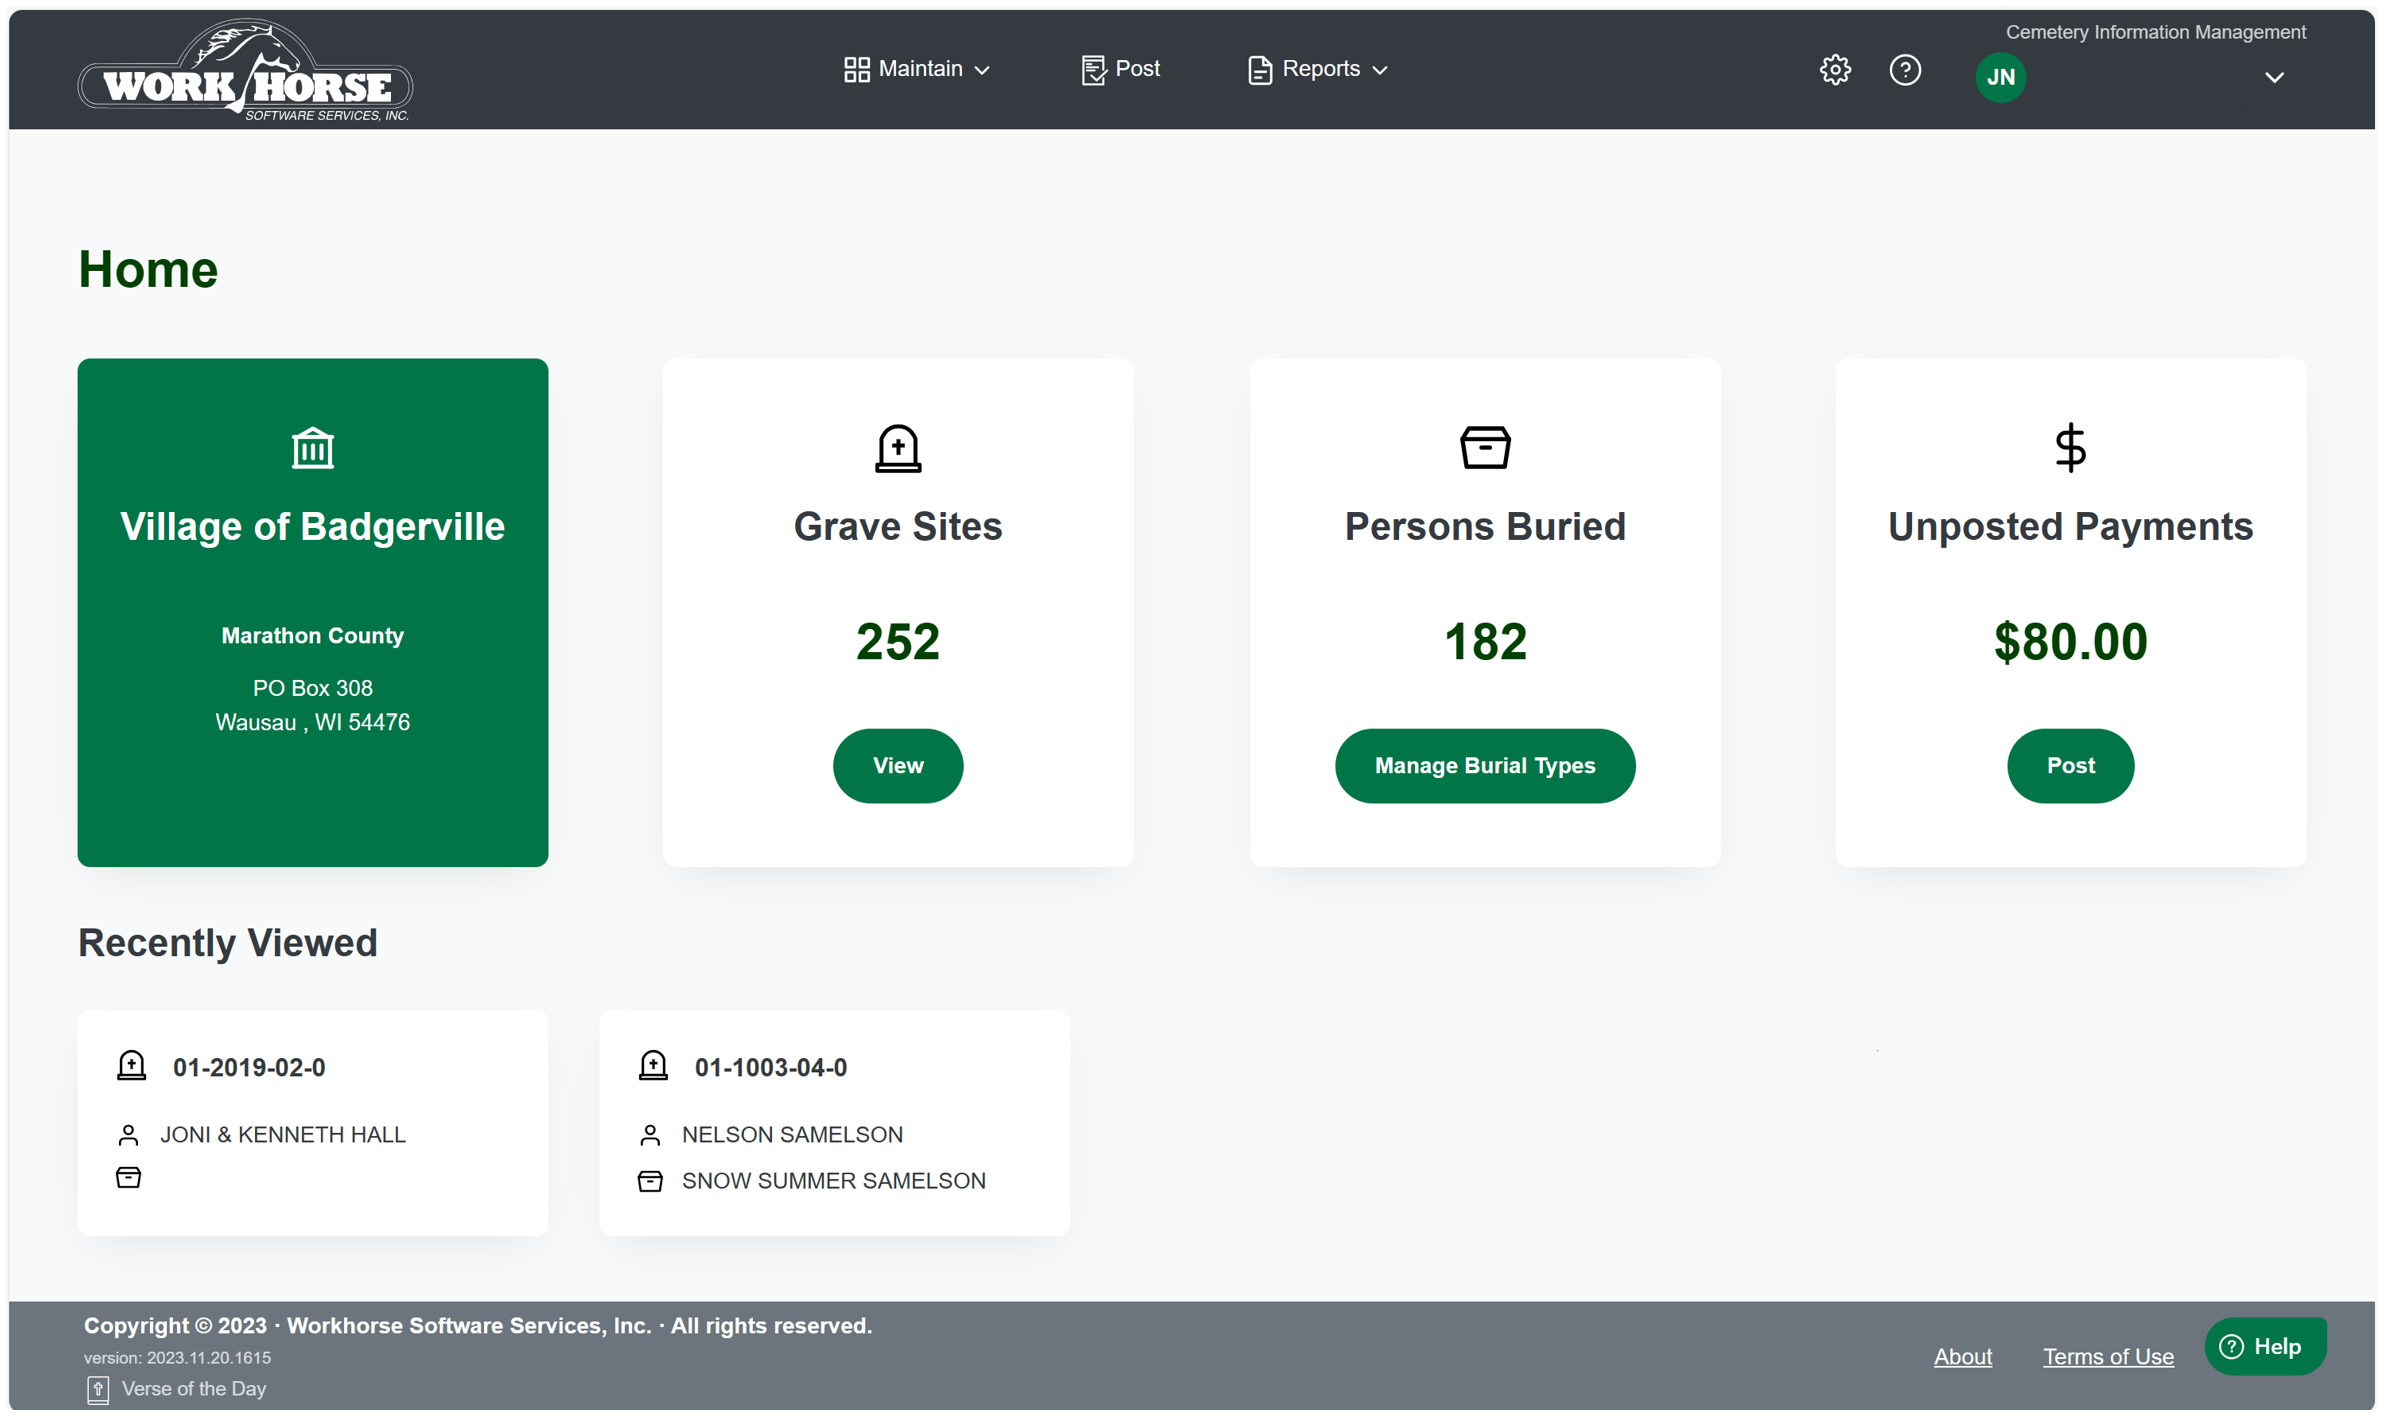Open the About link in footer

1962,1356
